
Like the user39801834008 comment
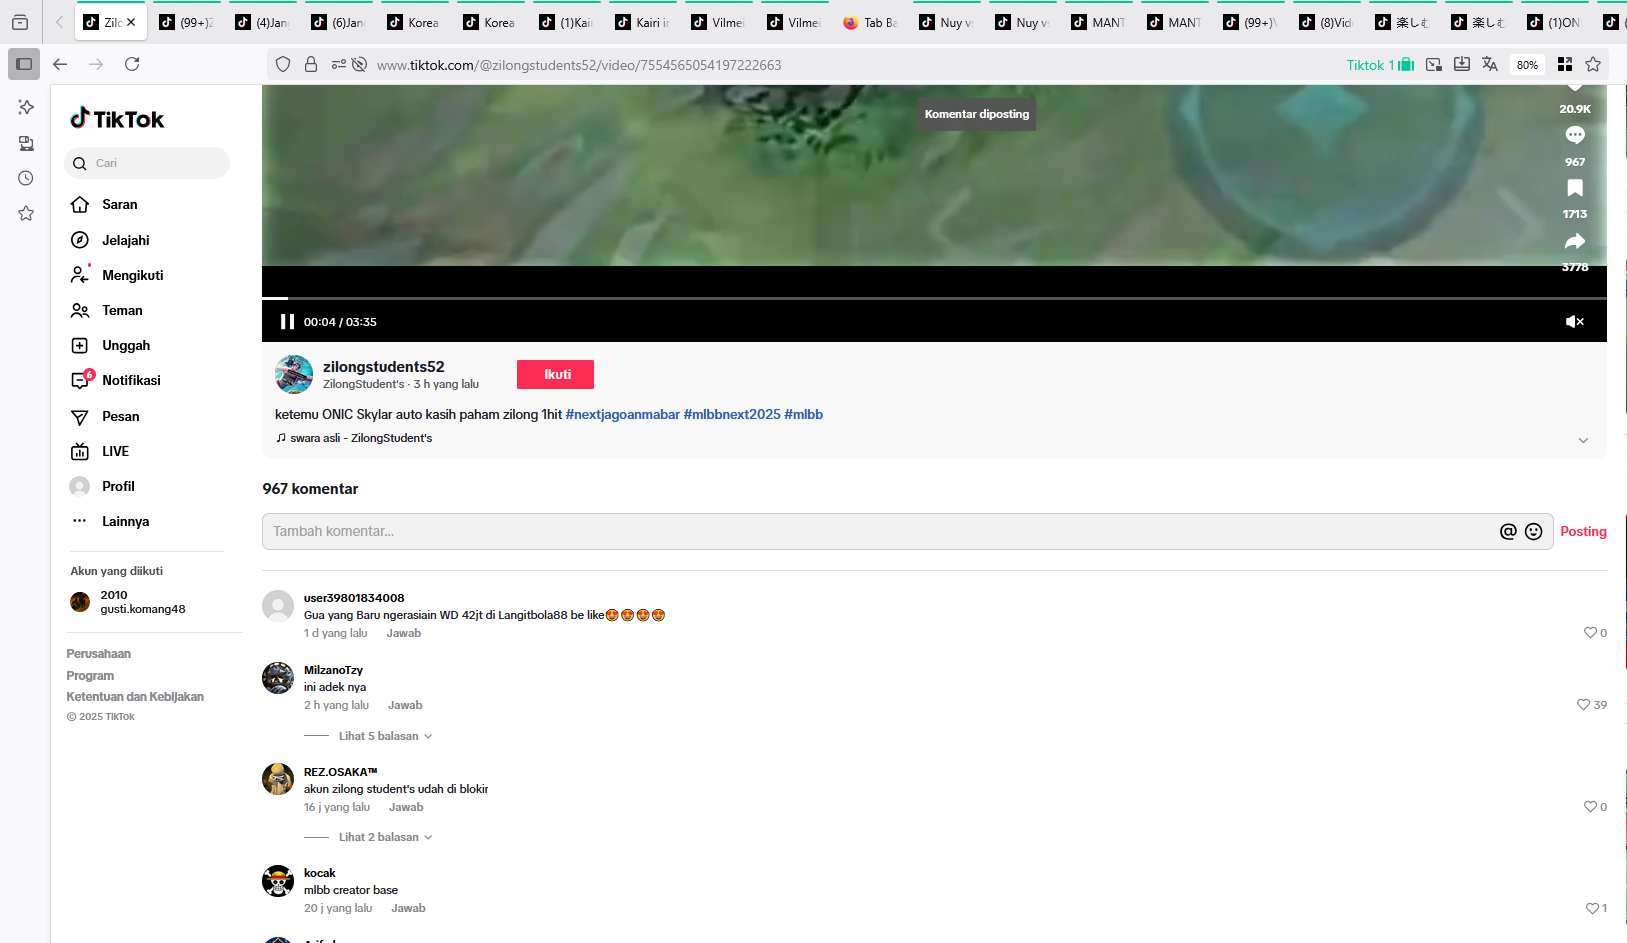click(x=1590, y=633)
